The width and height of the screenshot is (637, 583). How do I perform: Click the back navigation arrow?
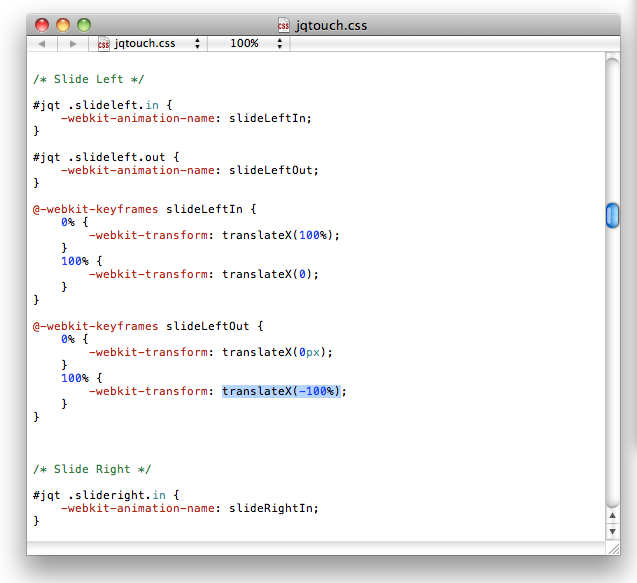pos(42,43)
